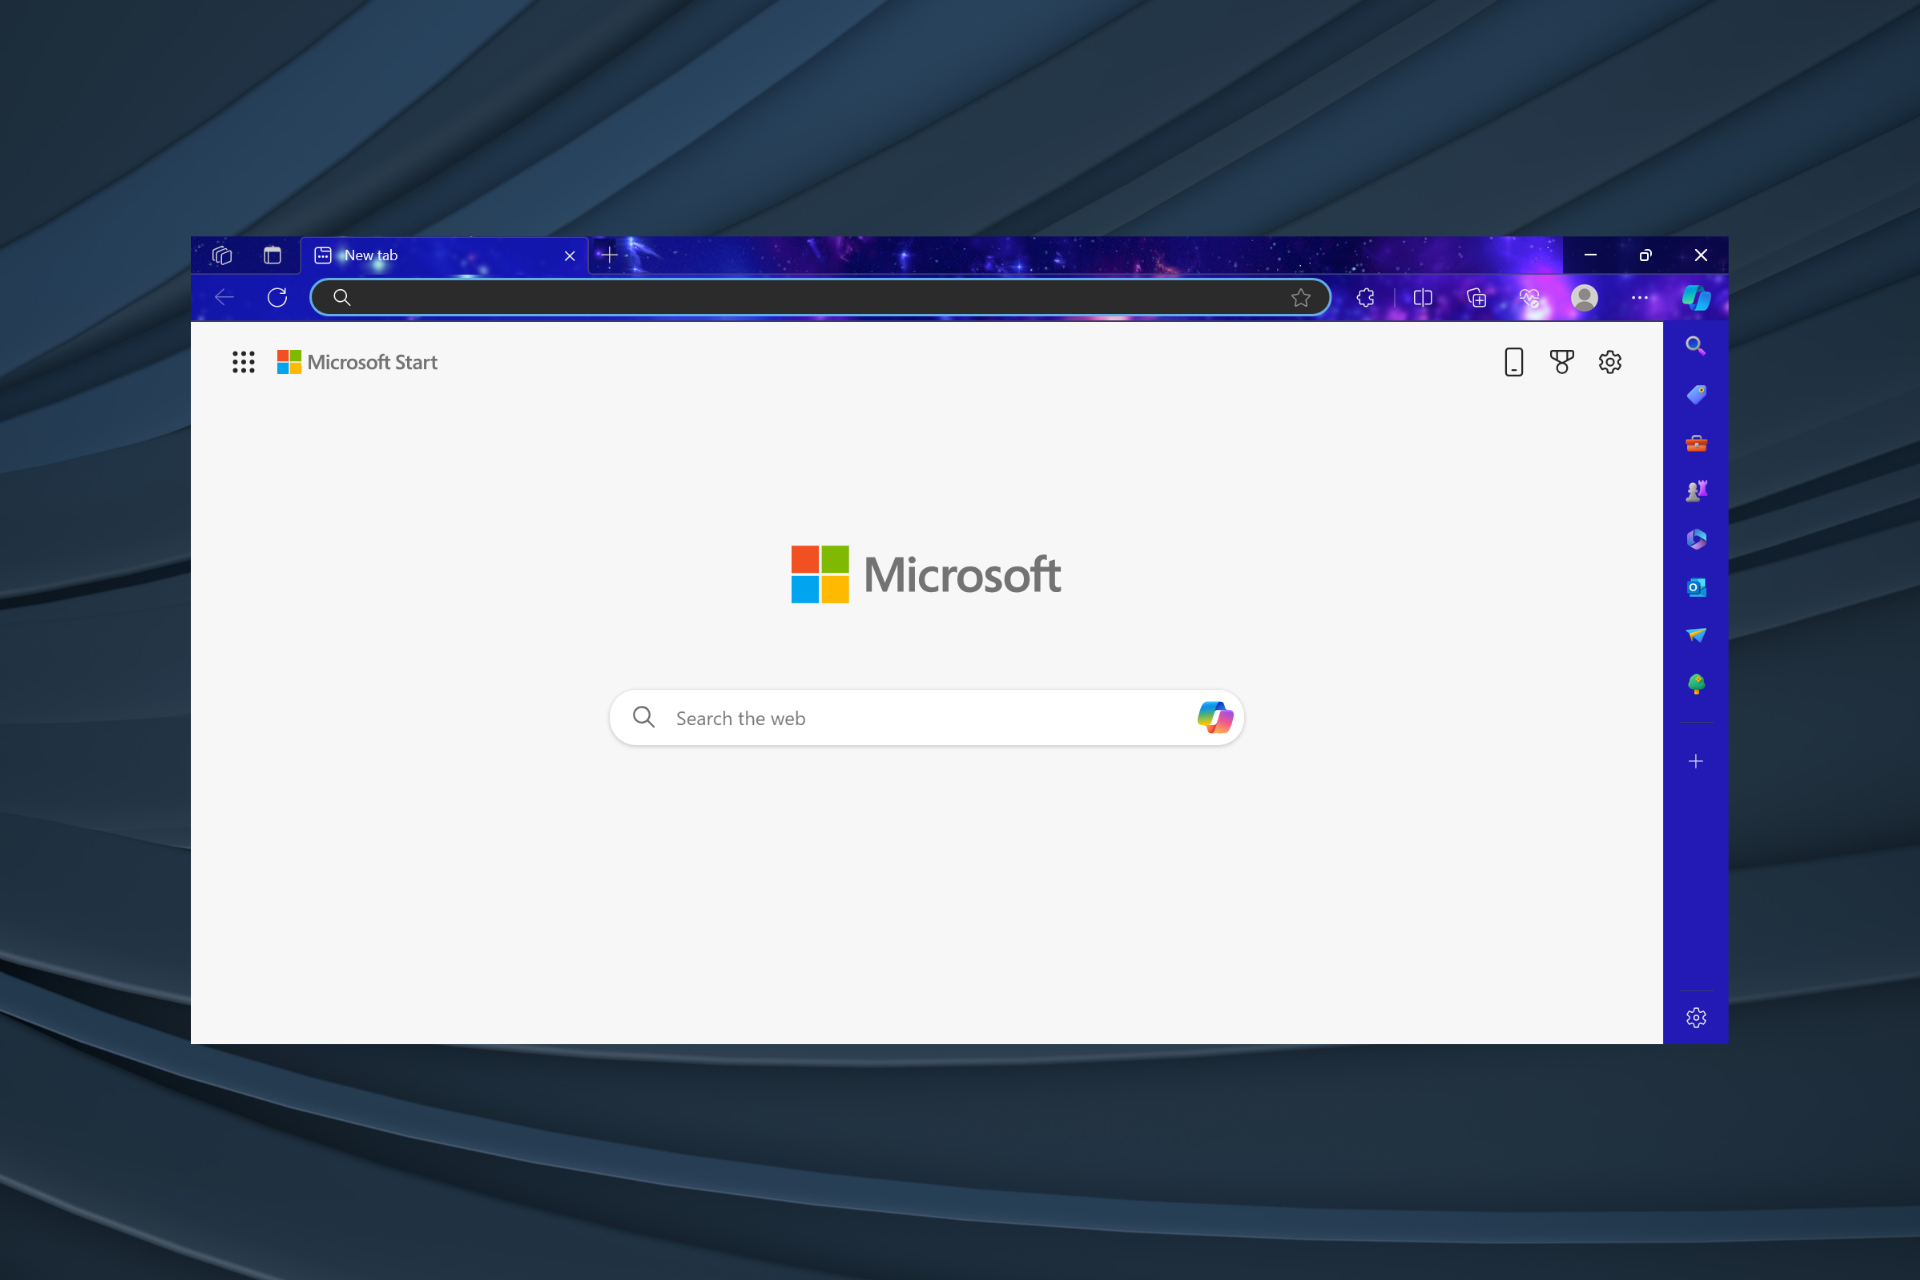Open the profile avatar menu
Image resolution: width=1920 pixels, height=1280 pixels.
tap(1584, 297)
